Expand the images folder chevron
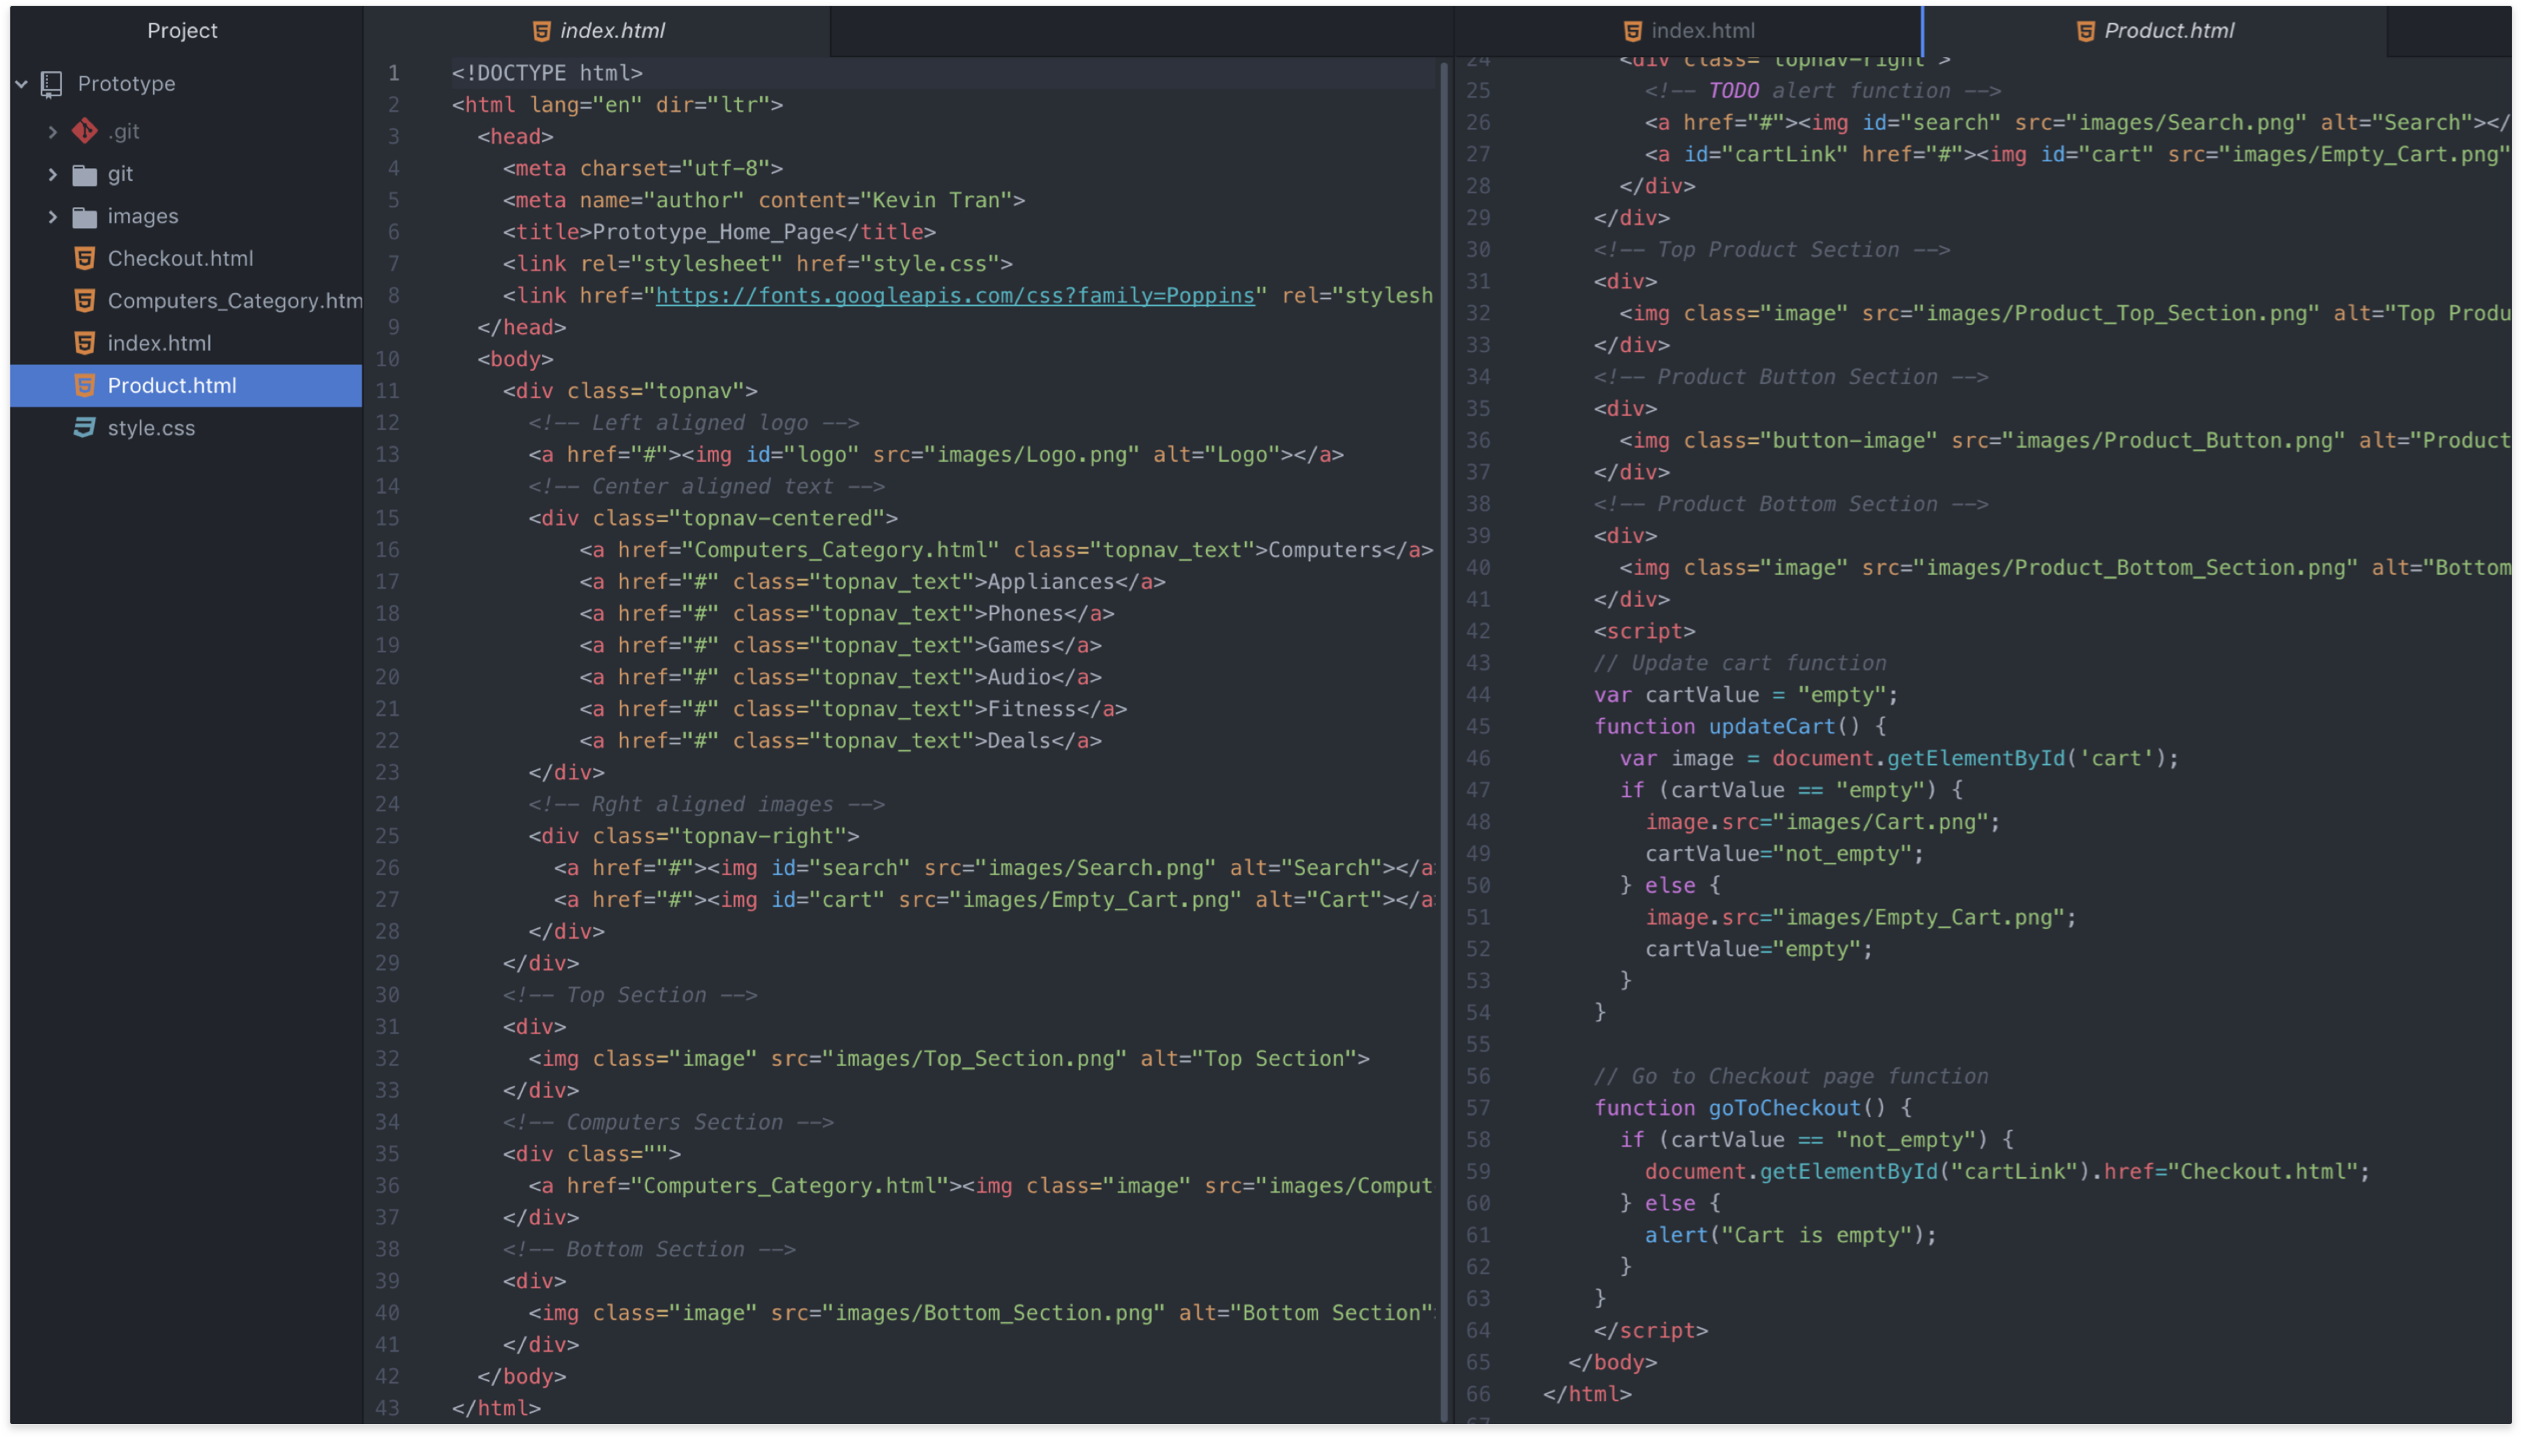This screenshot has width=2522, height=1438. [x=52, y=216]
